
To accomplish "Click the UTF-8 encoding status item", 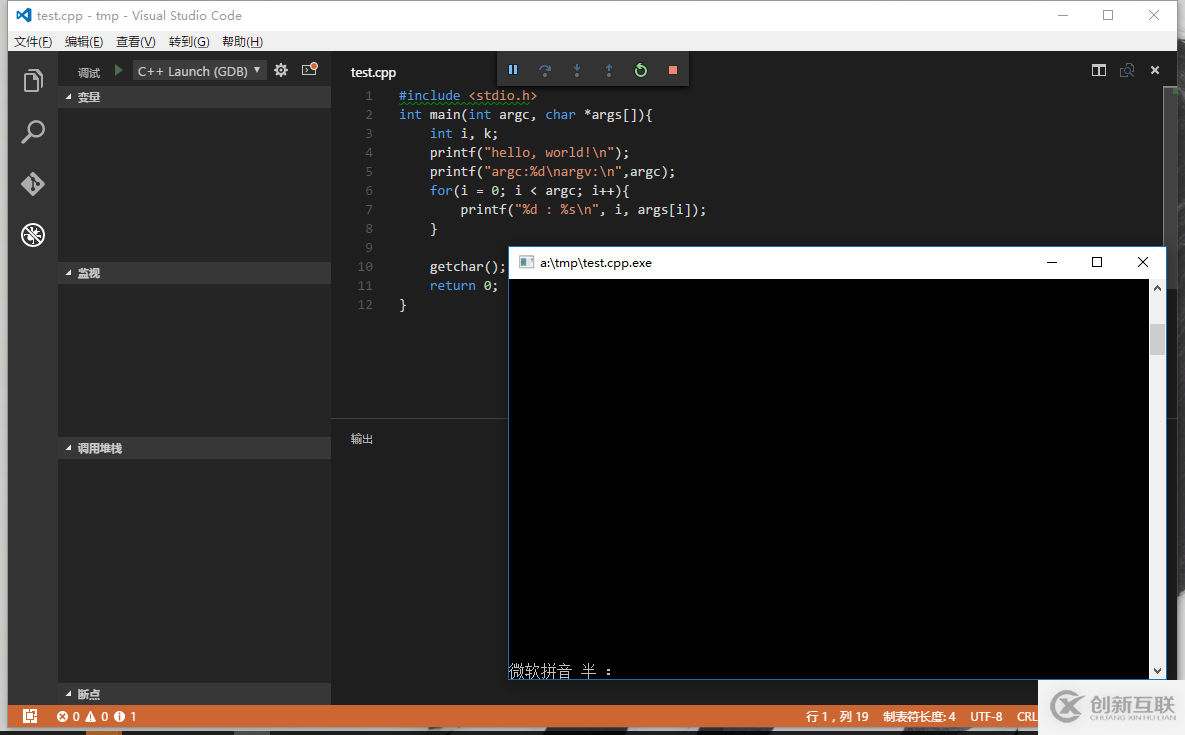I will [x=987, y=716].
